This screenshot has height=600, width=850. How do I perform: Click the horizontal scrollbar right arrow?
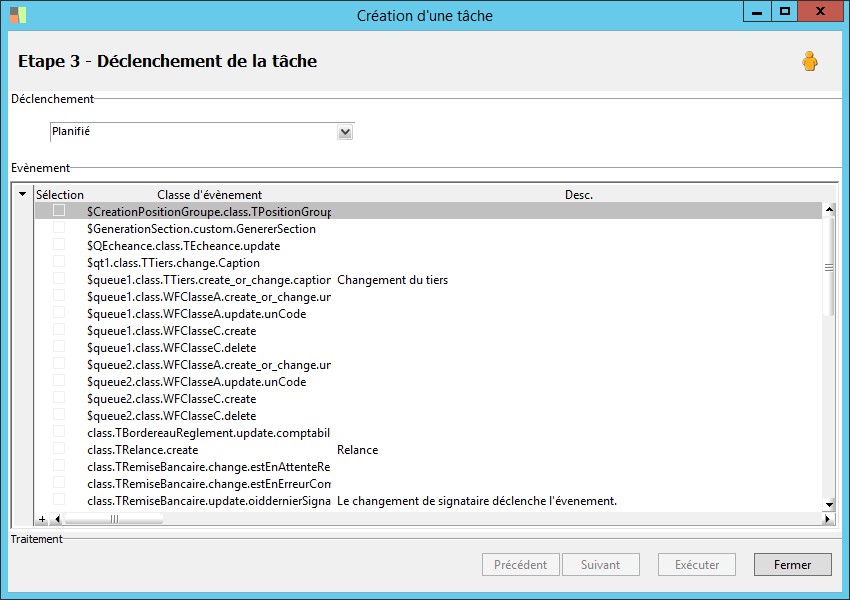tap(827, 519)
